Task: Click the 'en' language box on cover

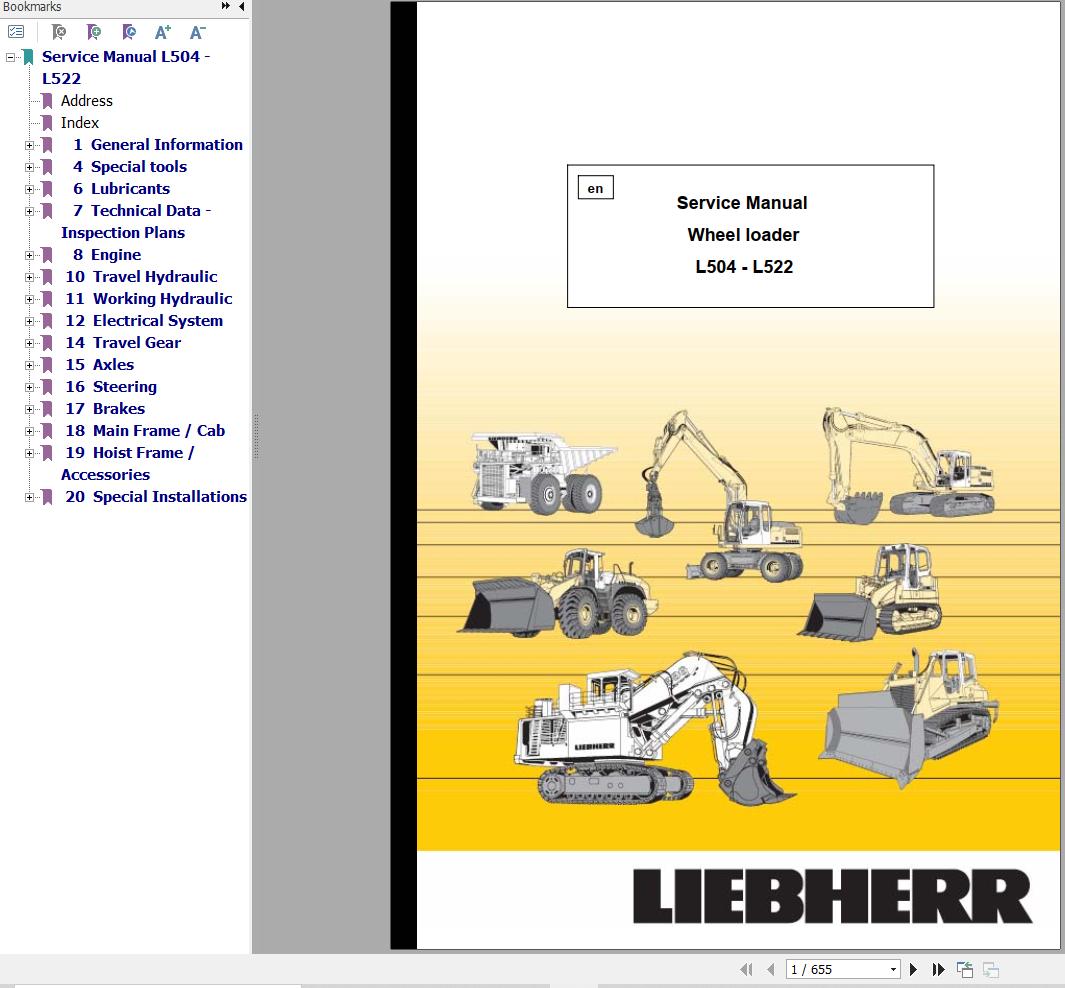Action: [596, 188]
